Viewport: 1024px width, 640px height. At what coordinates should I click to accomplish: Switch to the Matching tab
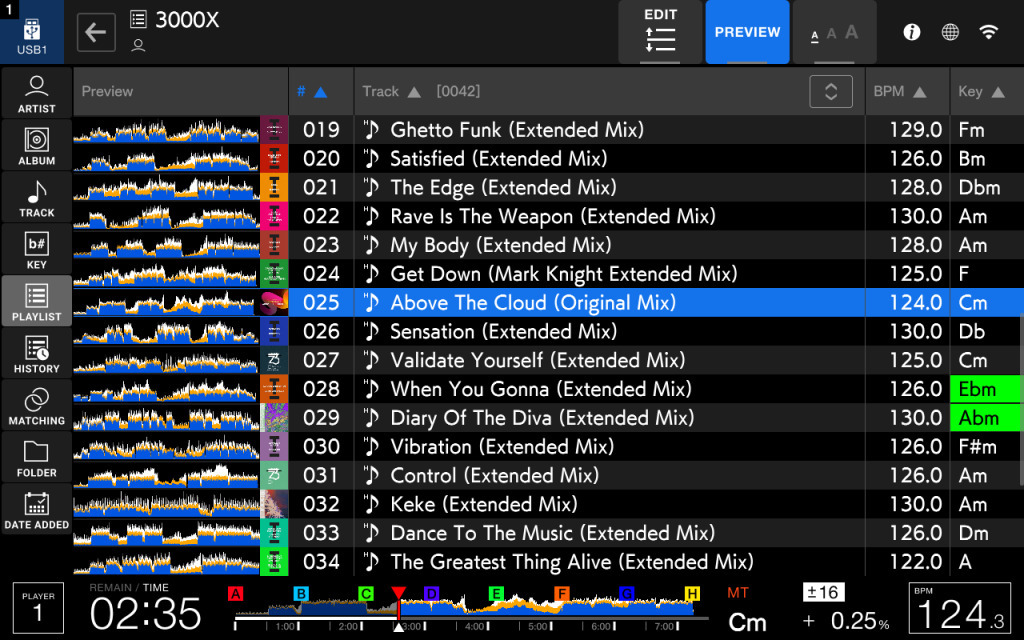pyautogui.click(x=37, y=406)
